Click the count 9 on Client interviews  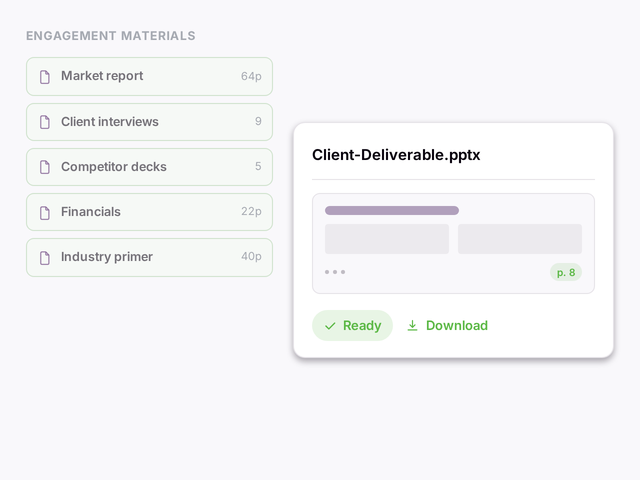(258, 121)
